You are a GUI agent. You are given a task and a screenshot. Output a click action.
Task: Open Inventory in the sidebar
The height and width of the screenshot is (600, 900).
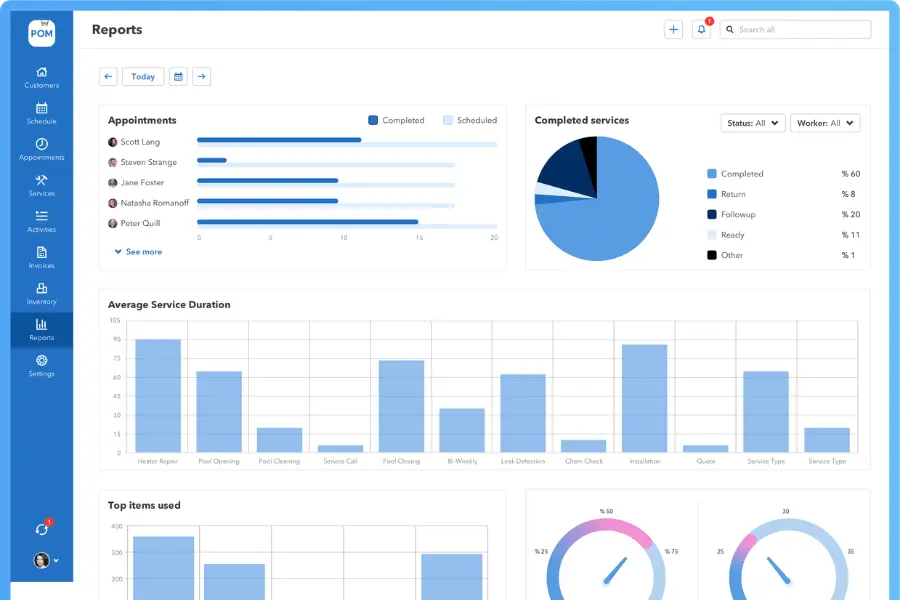pos(41,295)
